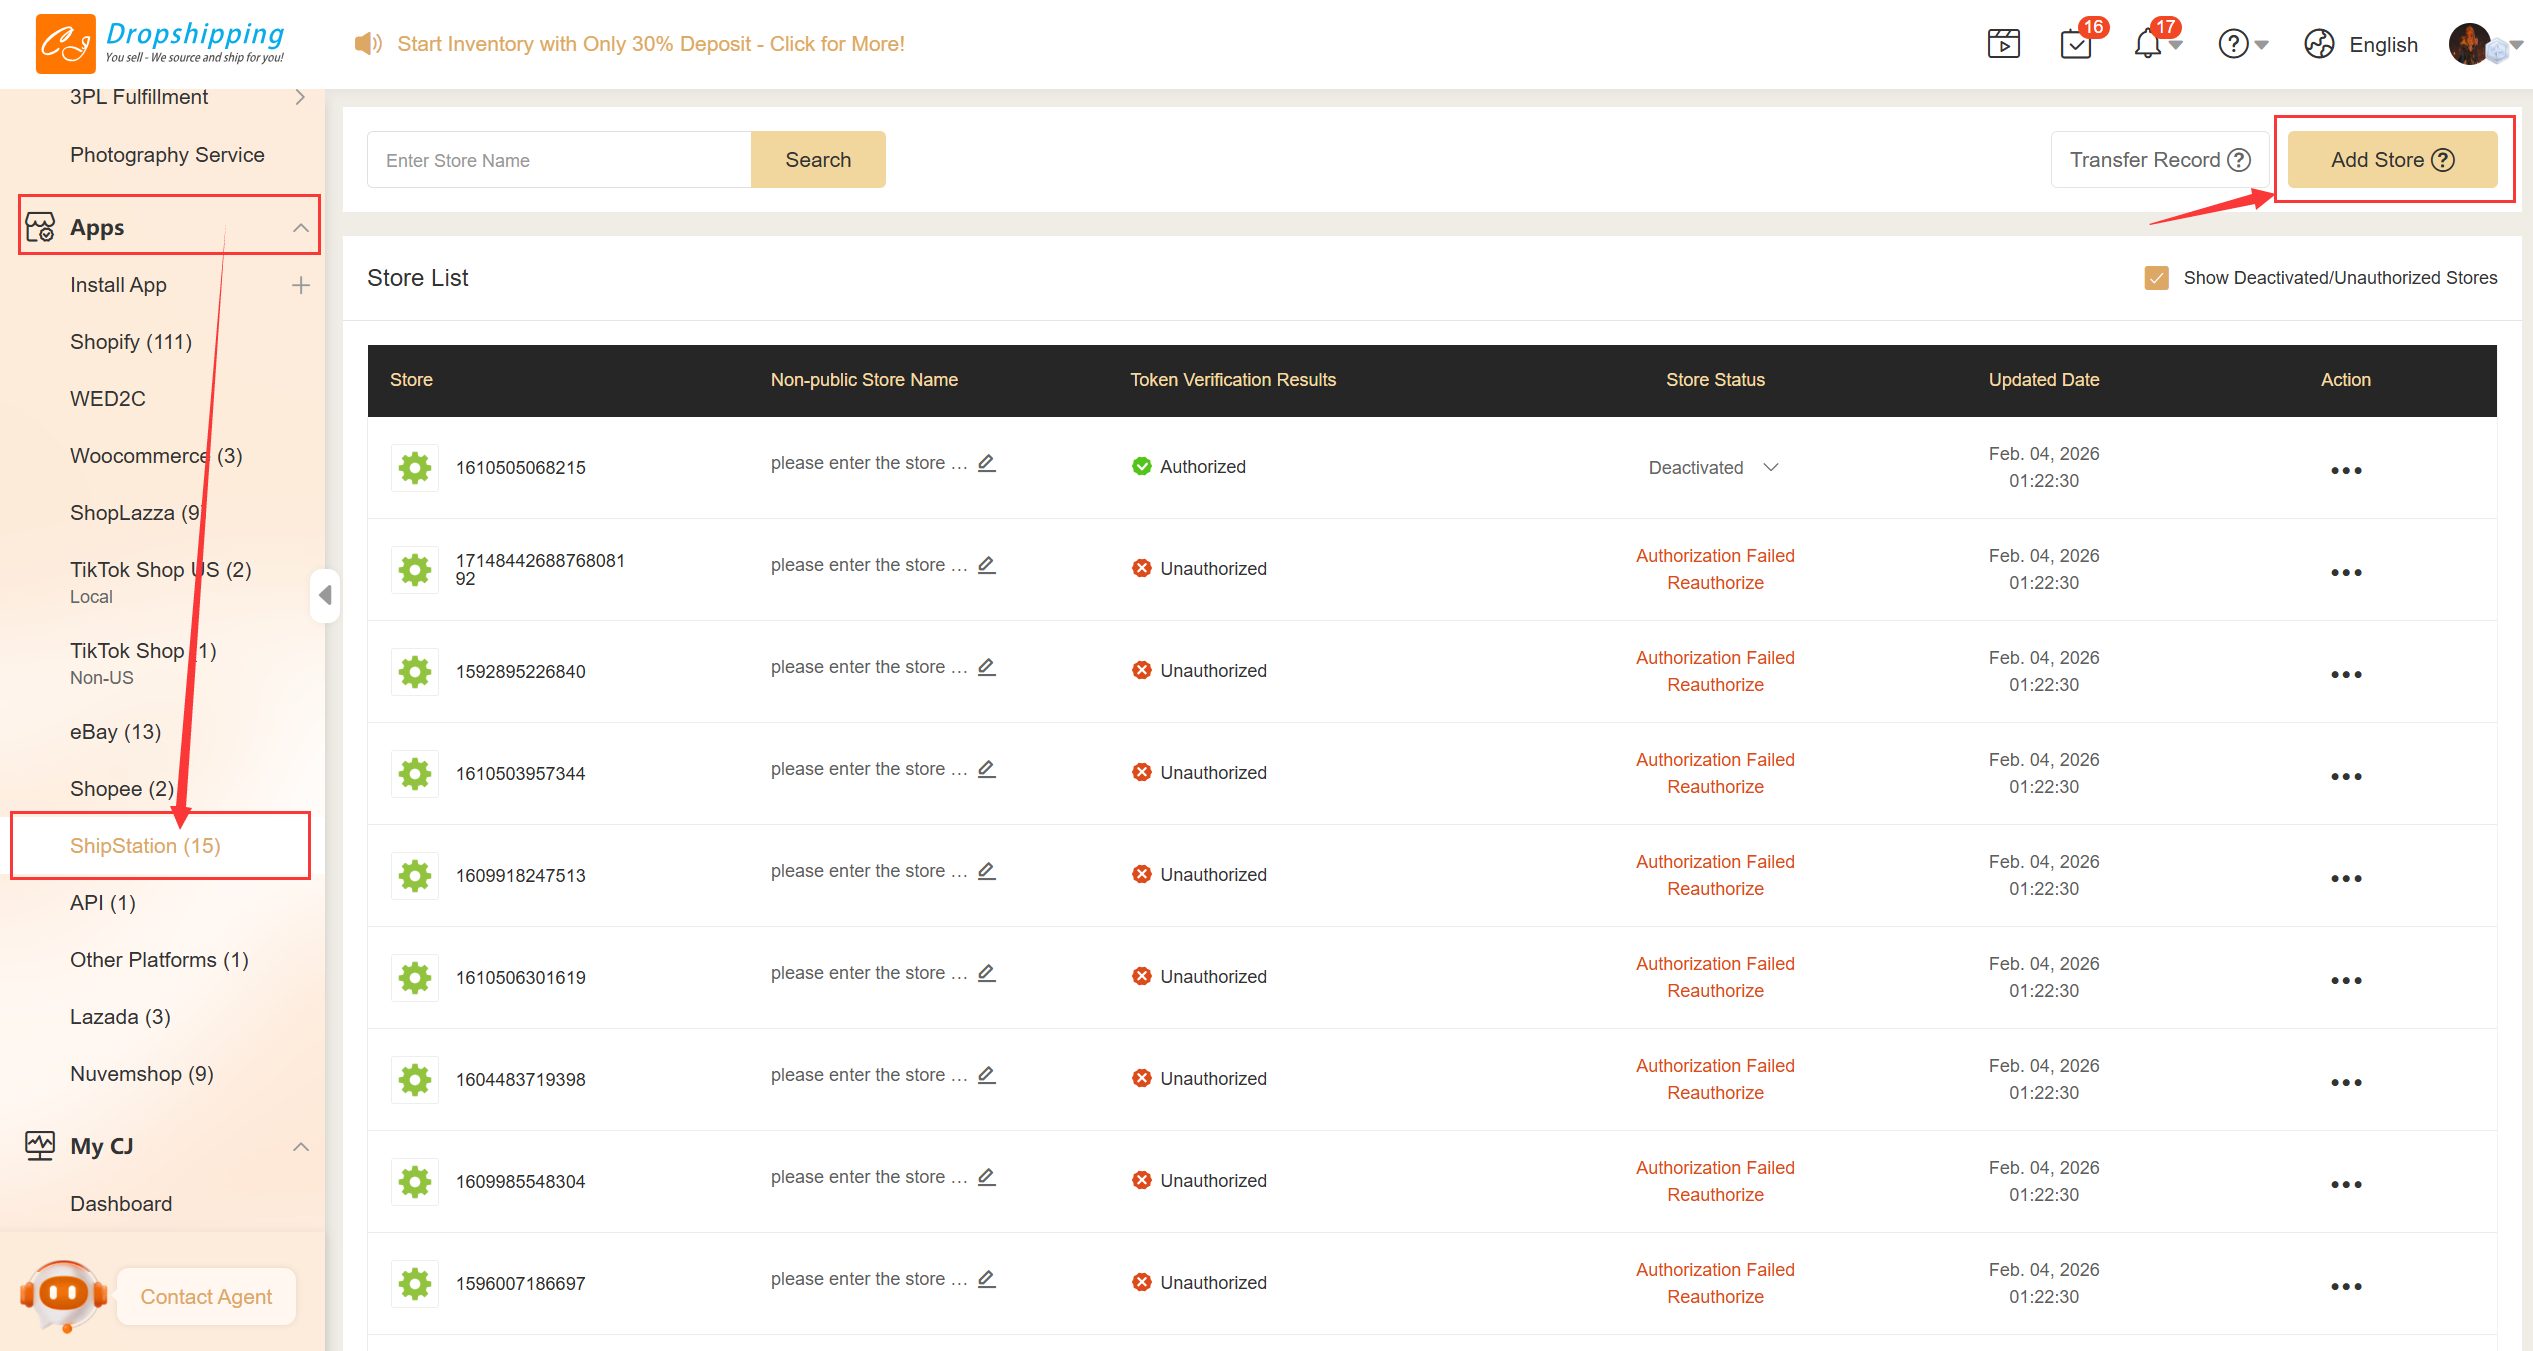
Task: Click the green gear icon of store 1609918247513
Action: coord(415,876)
